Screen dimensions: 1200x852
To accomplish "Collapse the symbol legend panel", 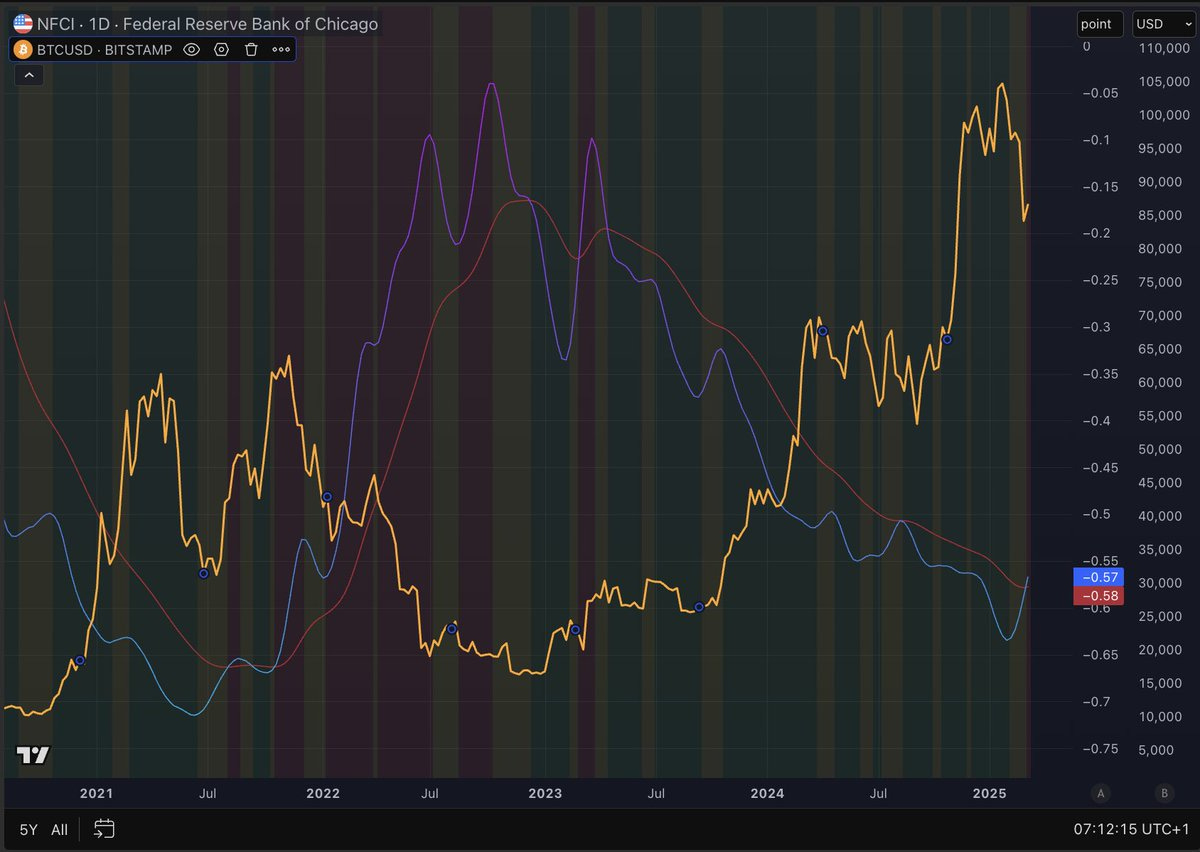I will 28,74.
